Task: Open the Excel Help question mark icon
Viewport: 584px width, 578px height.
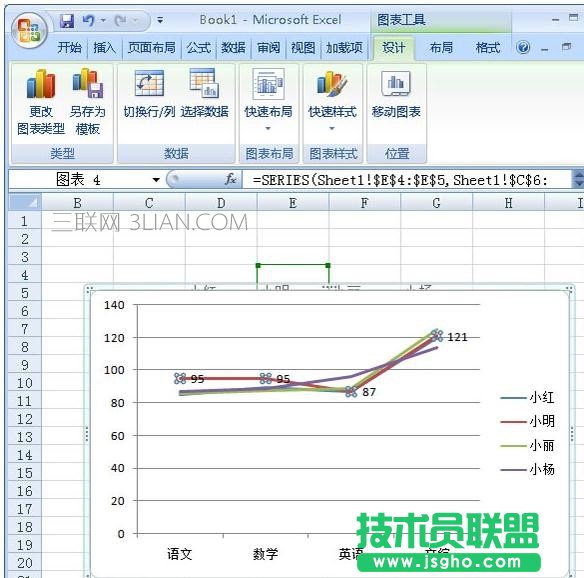Action: 523,47
